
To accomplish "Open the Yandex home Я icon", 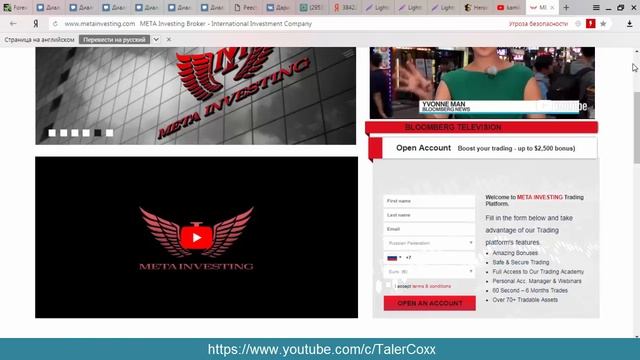I will pos(36,24).
